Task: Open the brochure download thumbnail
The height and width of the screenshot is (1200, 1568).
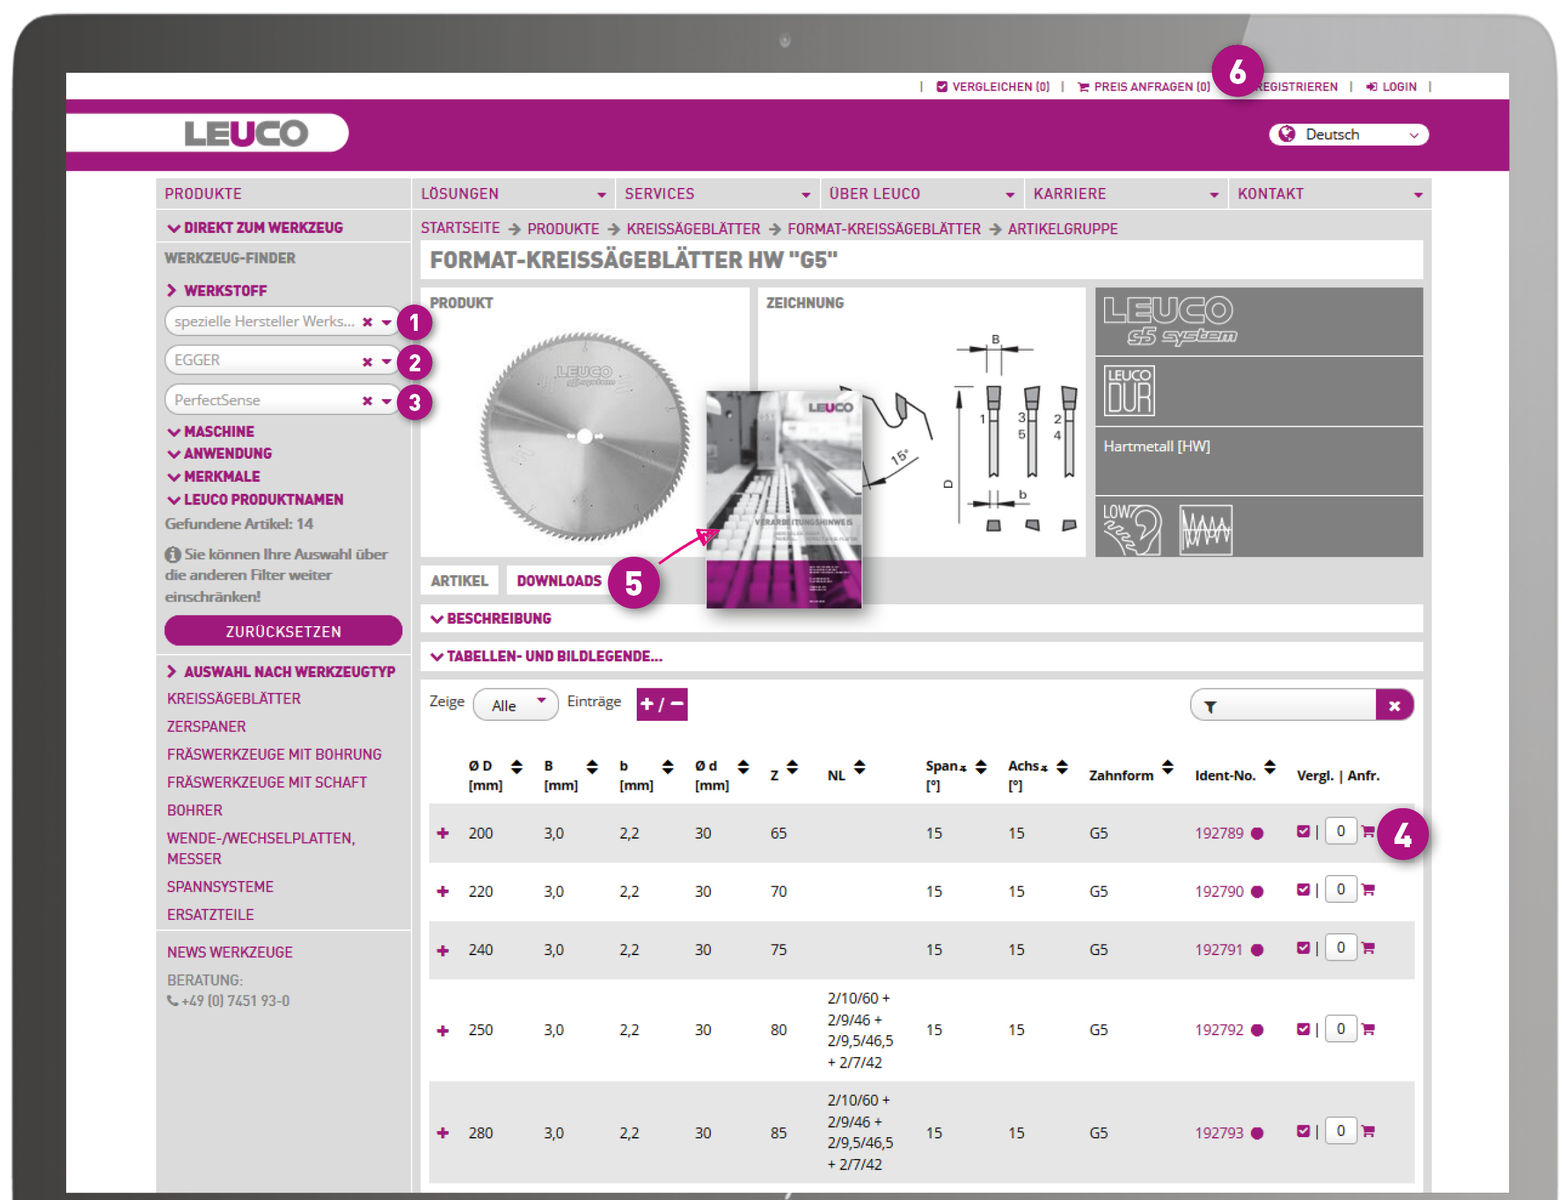Action: (784, 499)
